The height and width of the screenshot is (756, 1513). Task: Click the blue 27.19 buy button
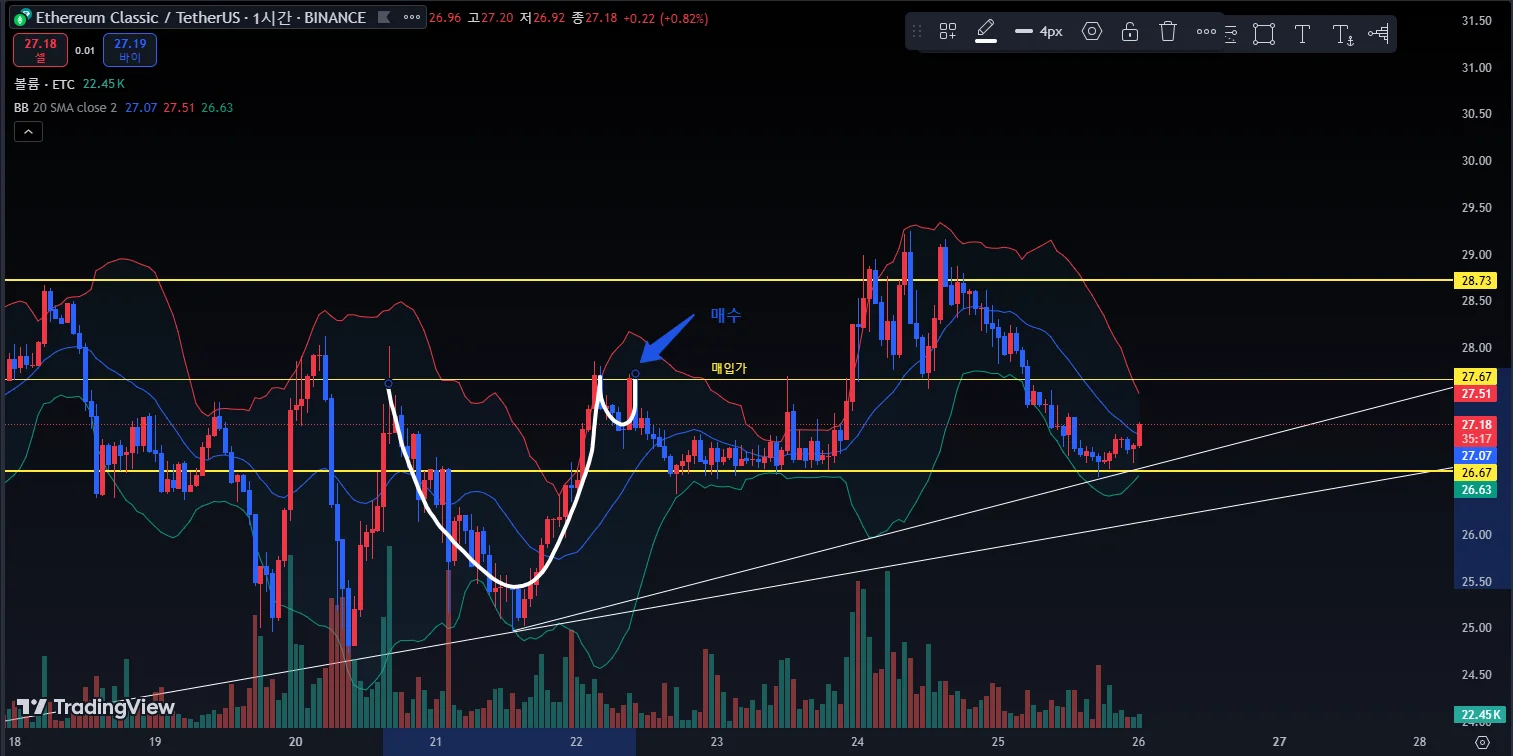[x=130, y=49]
